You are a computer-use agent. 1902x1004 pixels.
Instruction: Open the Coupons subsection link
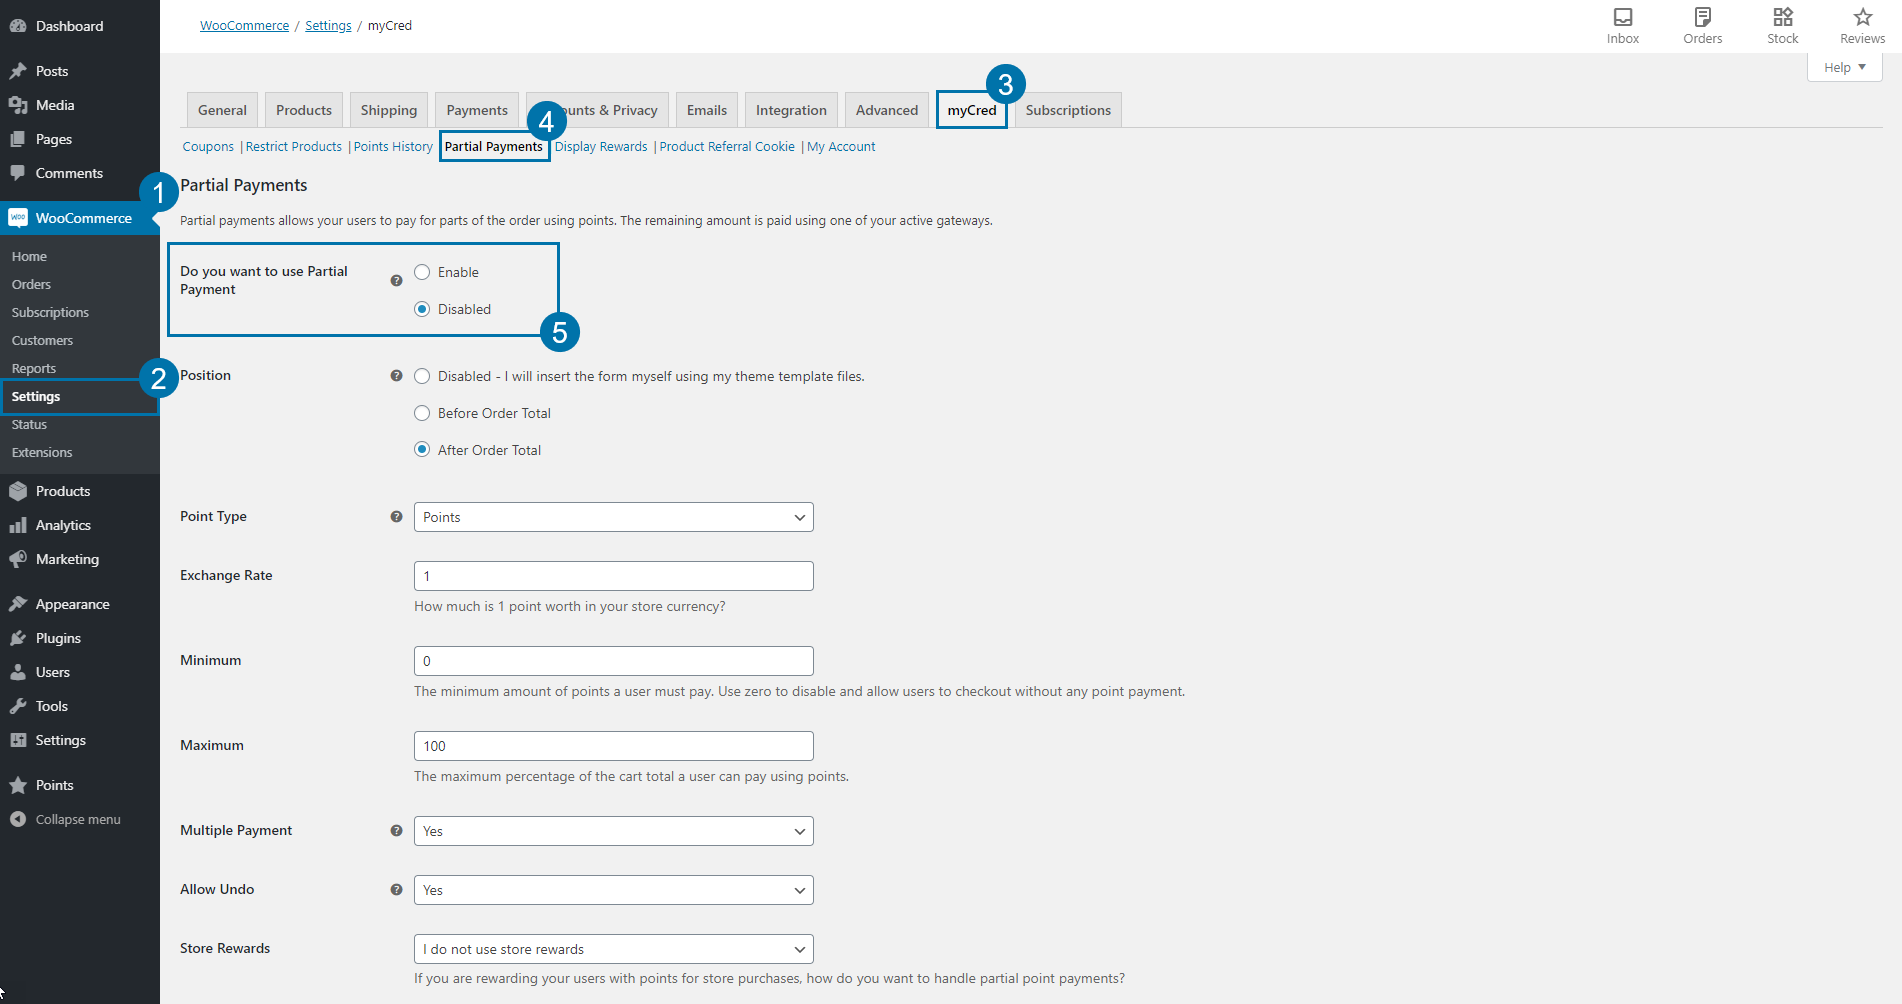pos(208,147)
